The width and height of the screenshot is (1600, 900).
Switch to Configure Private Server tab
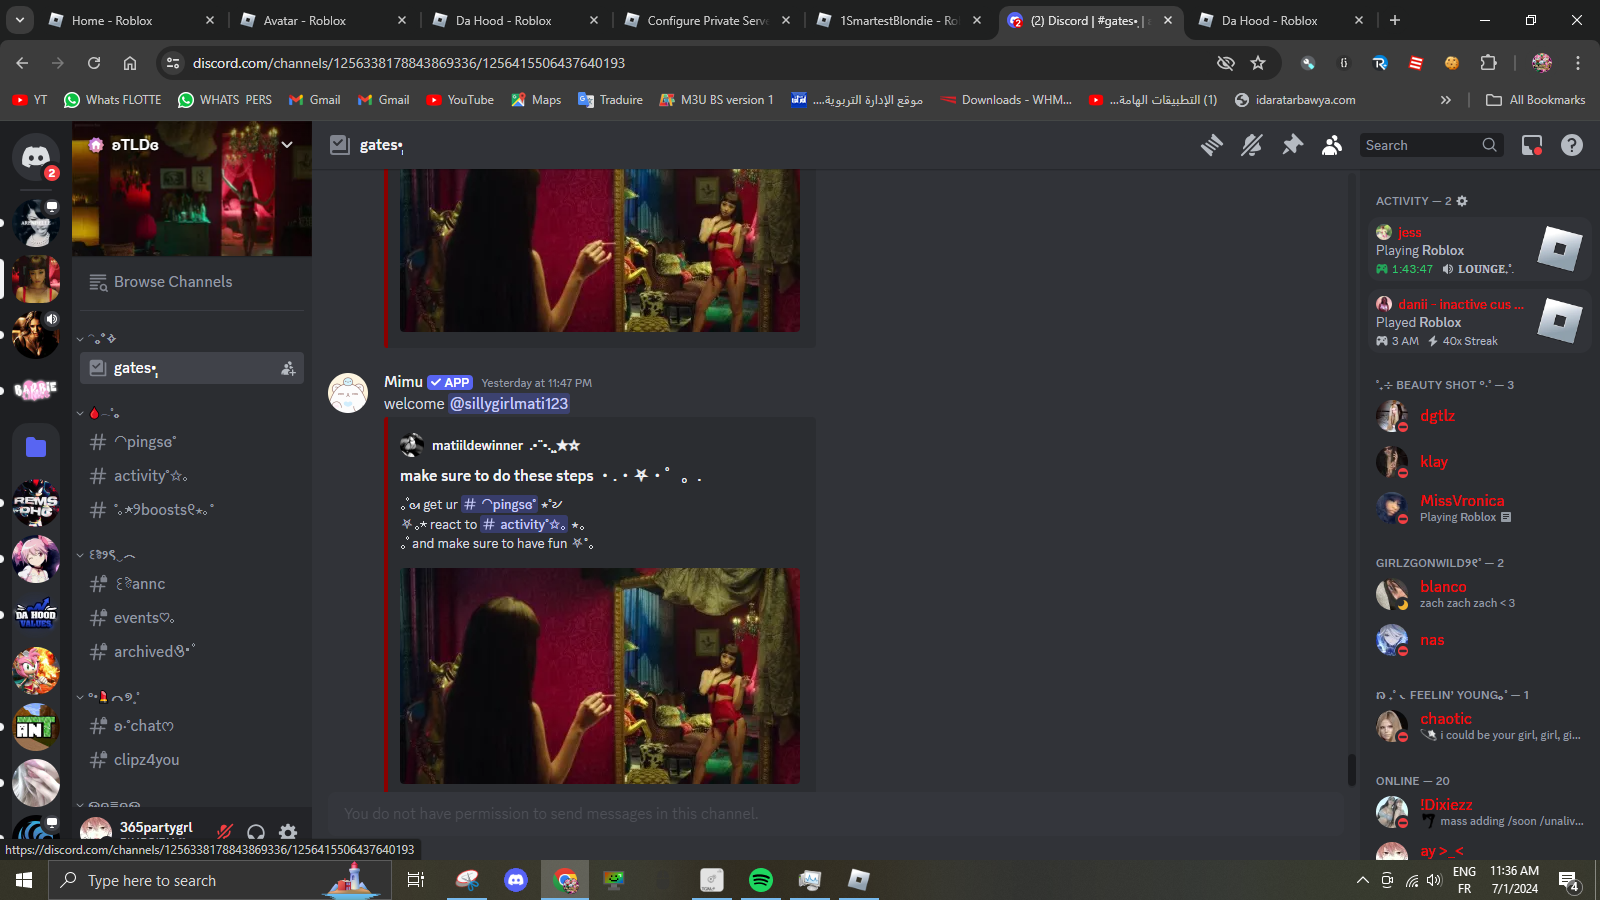[709, 20]
